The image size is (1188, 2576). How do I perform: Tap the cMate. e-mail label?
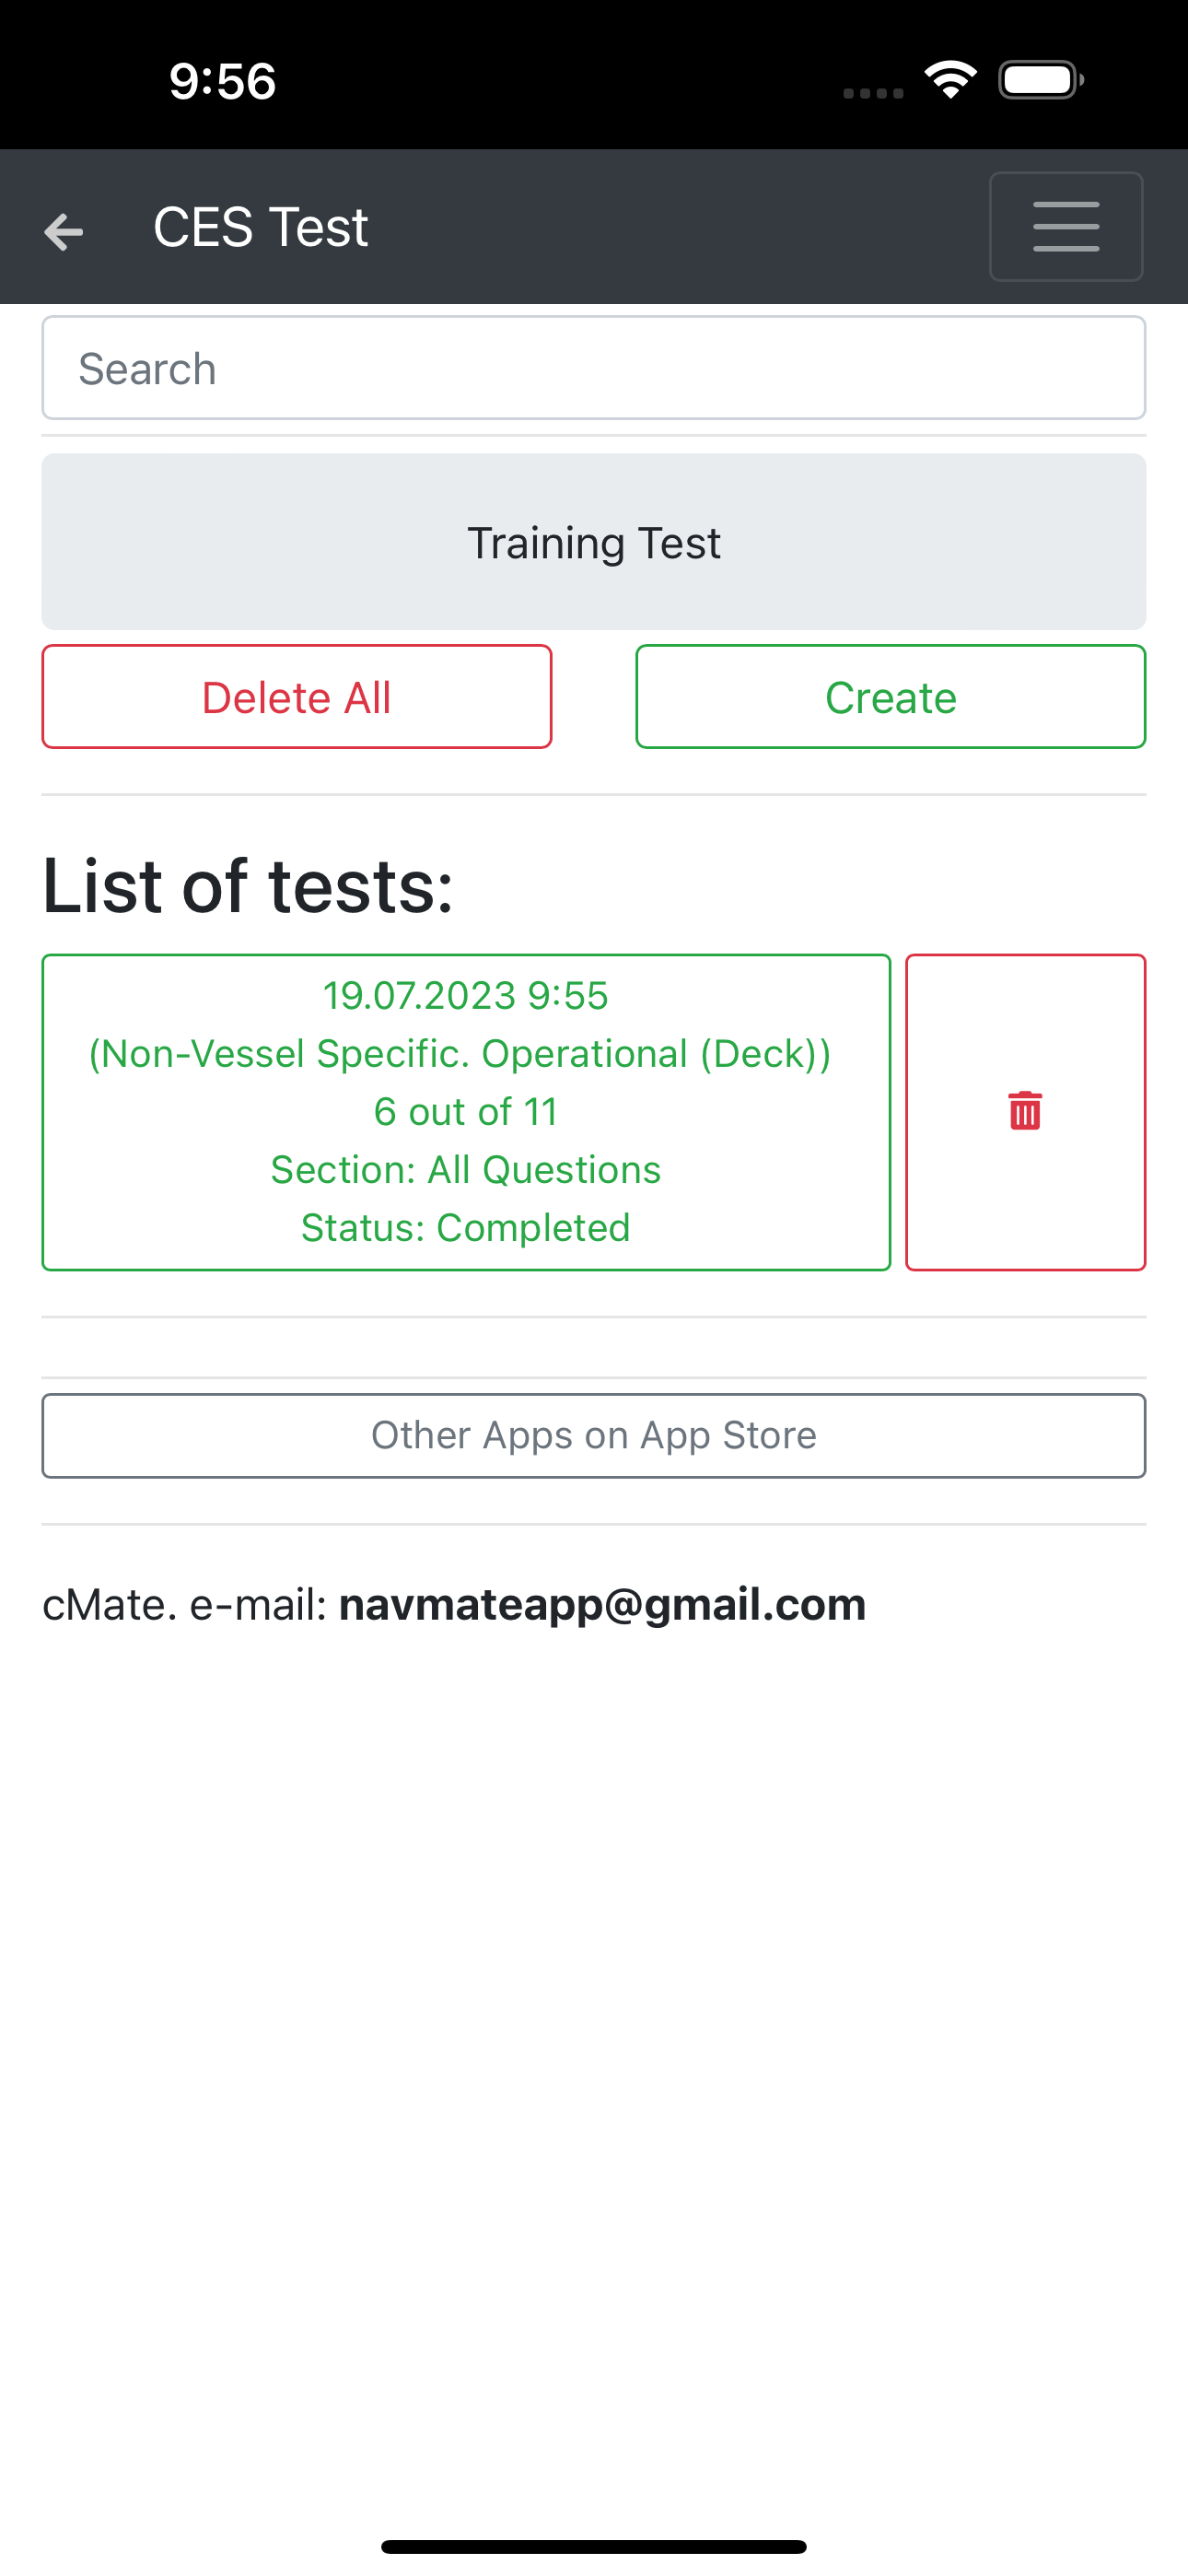click(x=185, y=1604)
